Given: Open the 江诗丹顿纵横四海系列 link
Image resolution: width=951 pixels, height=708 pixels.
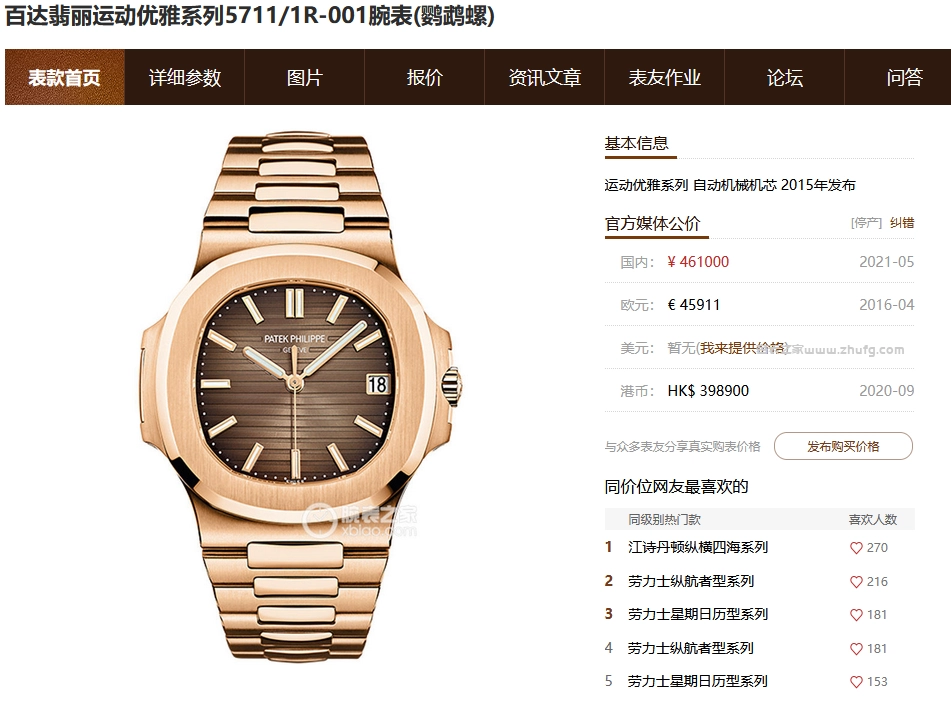Looking at the screenshot, I should tap(698, 547).
